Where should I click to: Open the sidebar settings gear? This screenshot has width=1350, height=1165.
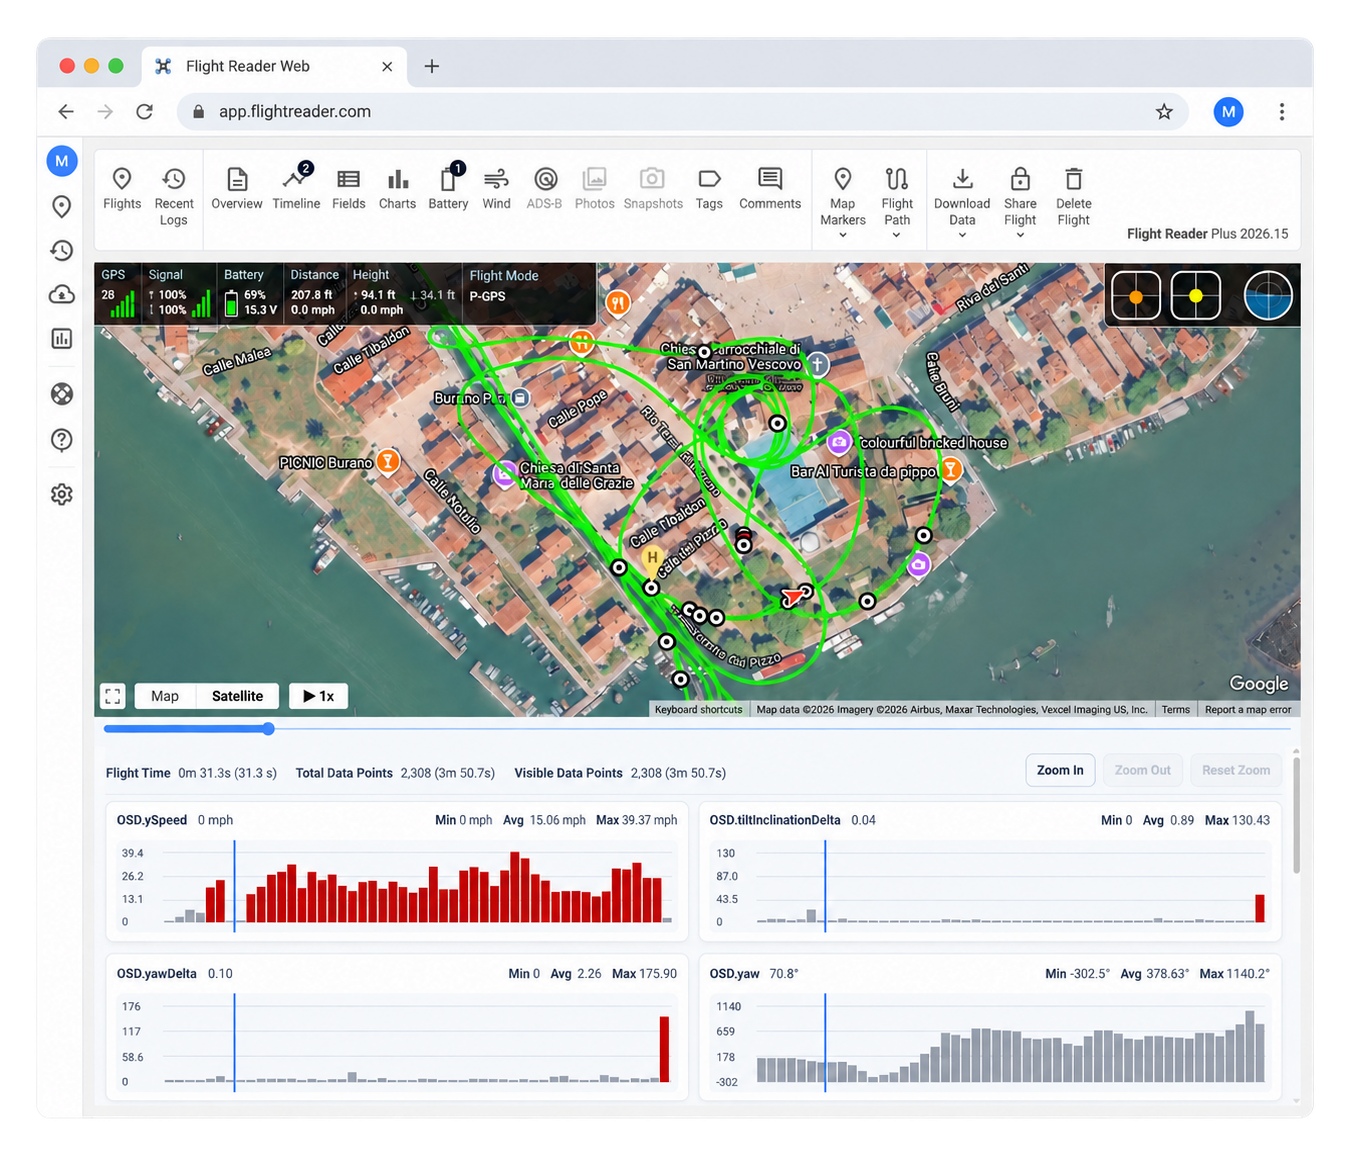pyautogui.click(x=62, y=494)
